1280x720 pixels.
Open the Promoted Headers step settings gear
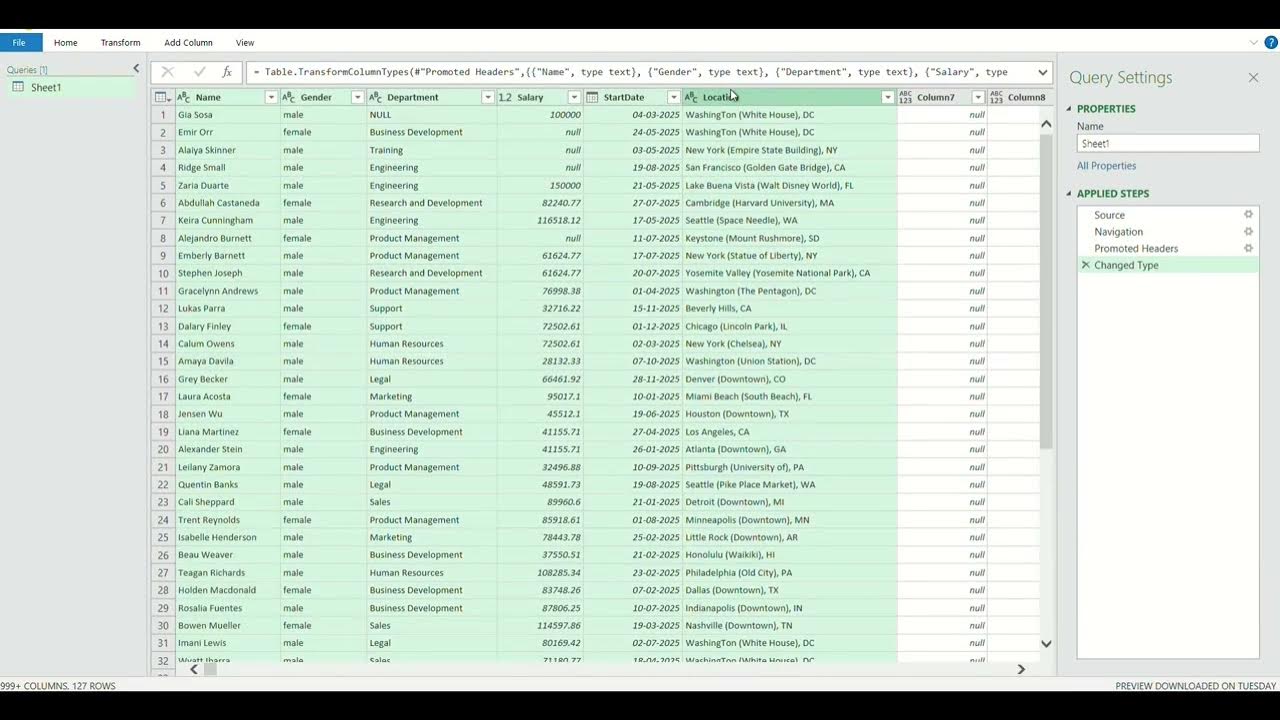[x=1248, y=249]
